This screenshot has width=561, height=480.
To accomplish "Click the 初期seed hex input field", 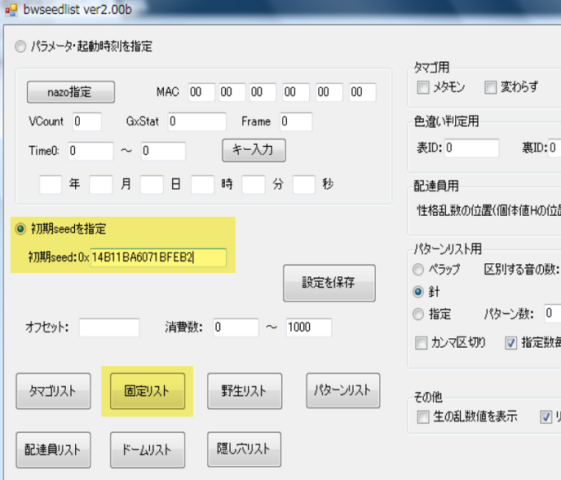I will pos(158,257).
